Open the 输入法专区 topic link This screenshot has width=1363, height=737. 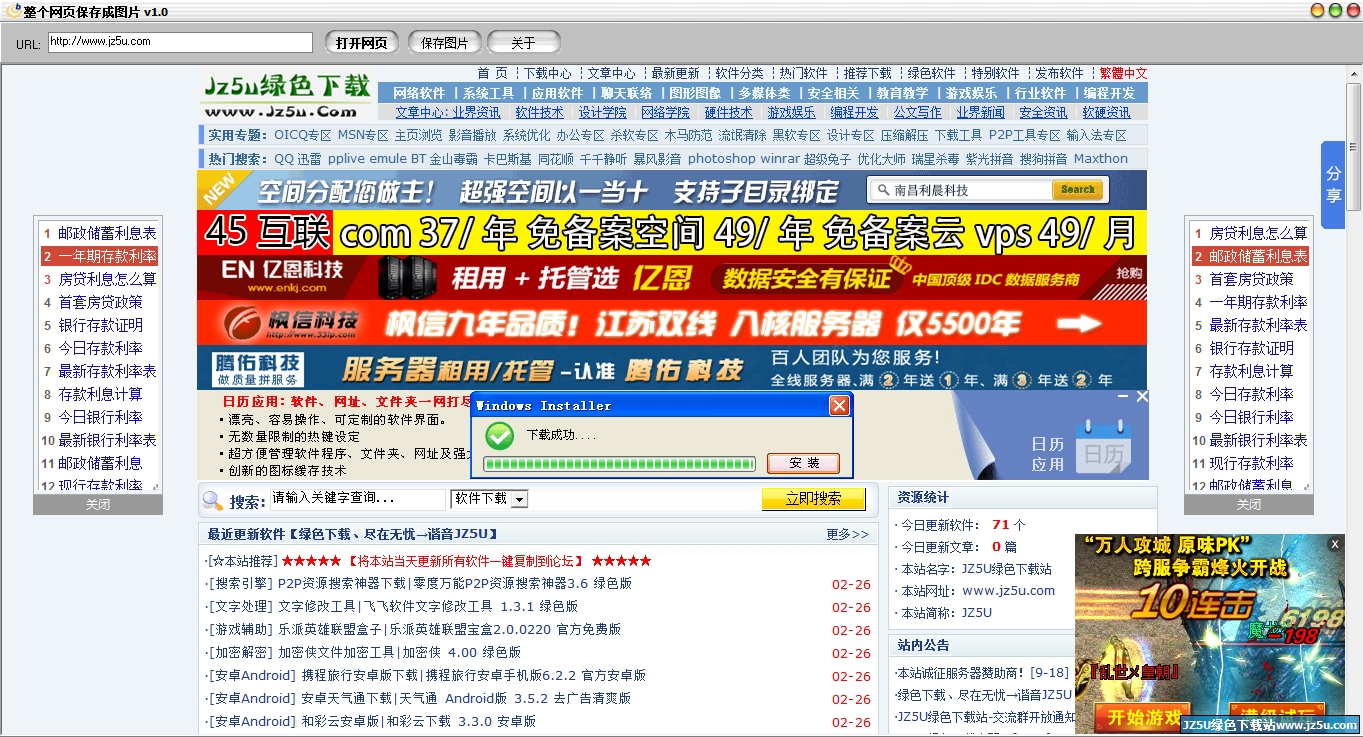(x=1096, y=135)
